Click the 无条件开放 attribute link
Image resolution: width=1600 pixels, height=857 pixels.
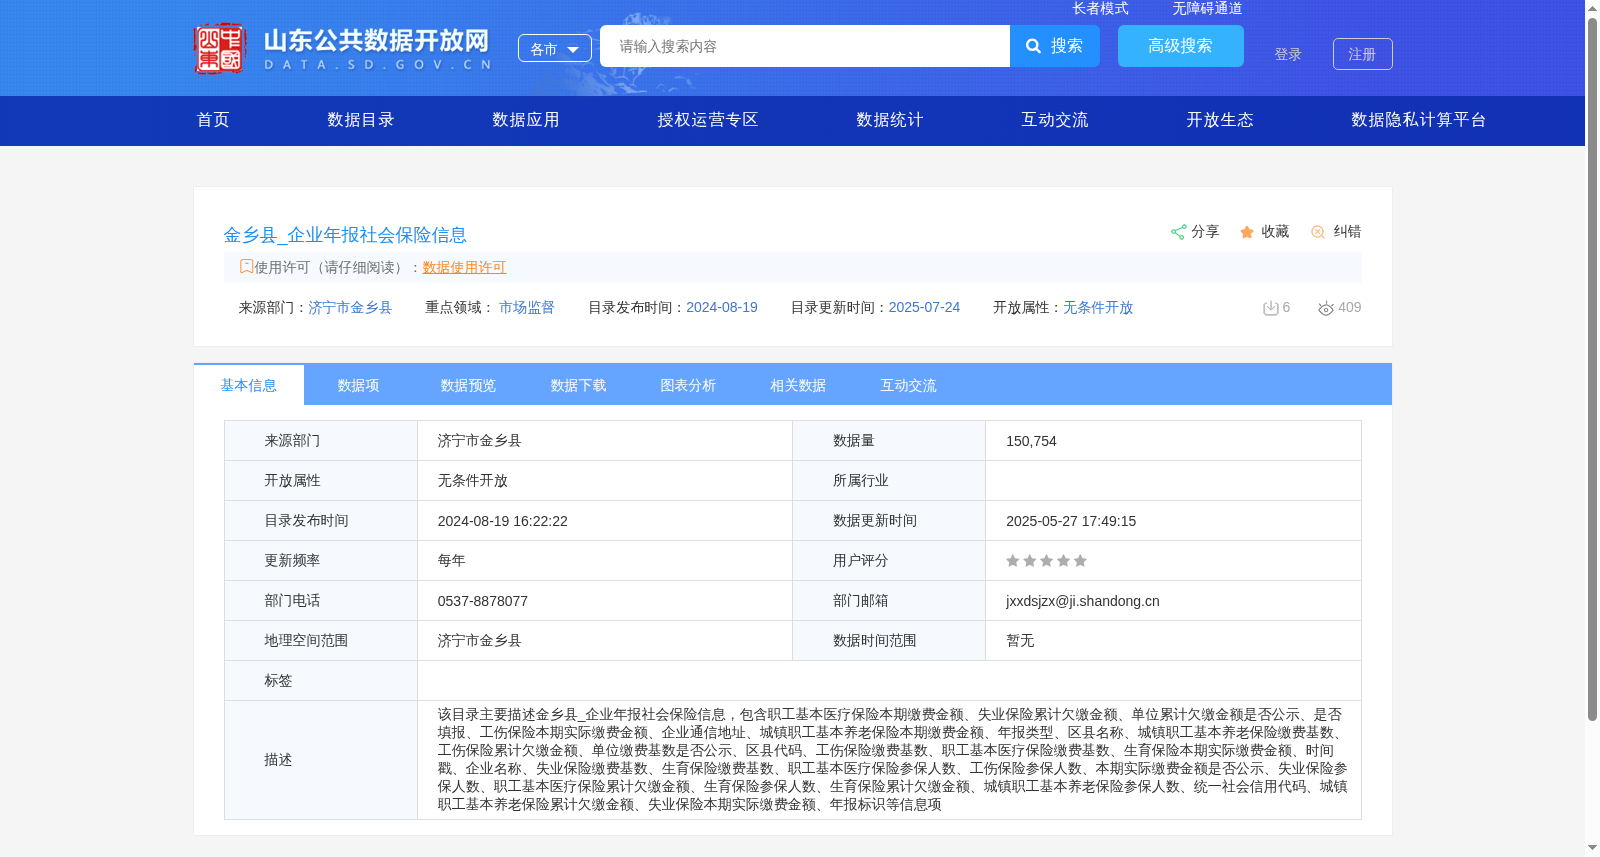[1098, 307]
